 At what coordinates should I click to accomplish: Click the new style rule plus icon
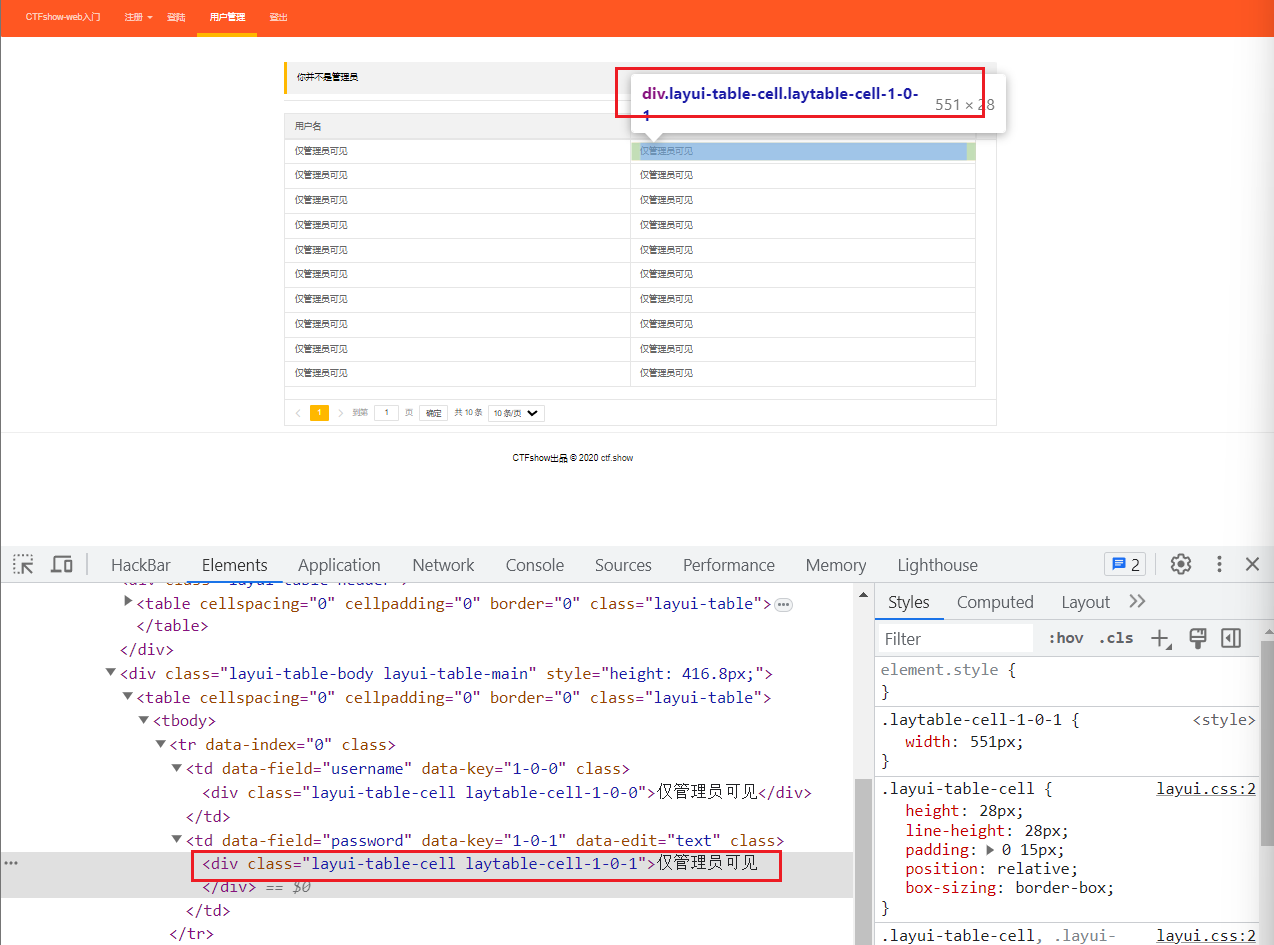click(1160, 638)
